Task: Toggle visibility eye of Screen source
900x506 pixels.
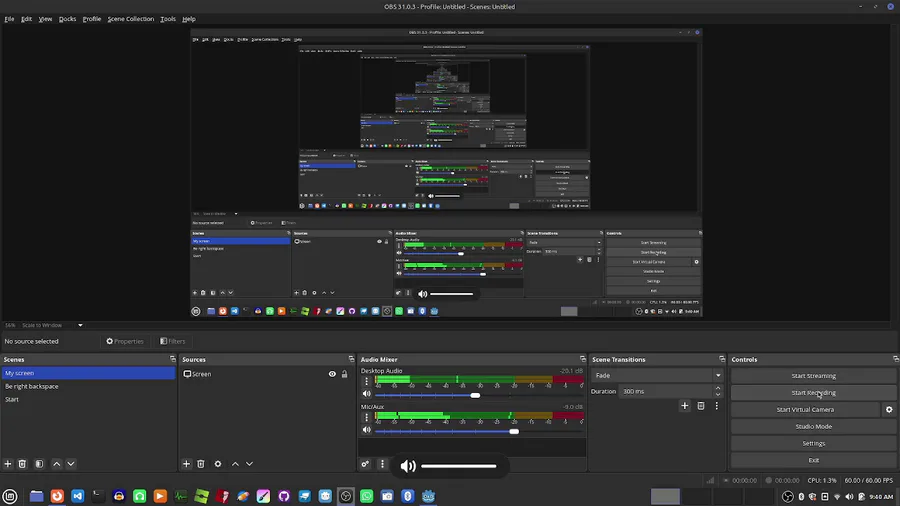Action: coord(332,374)
